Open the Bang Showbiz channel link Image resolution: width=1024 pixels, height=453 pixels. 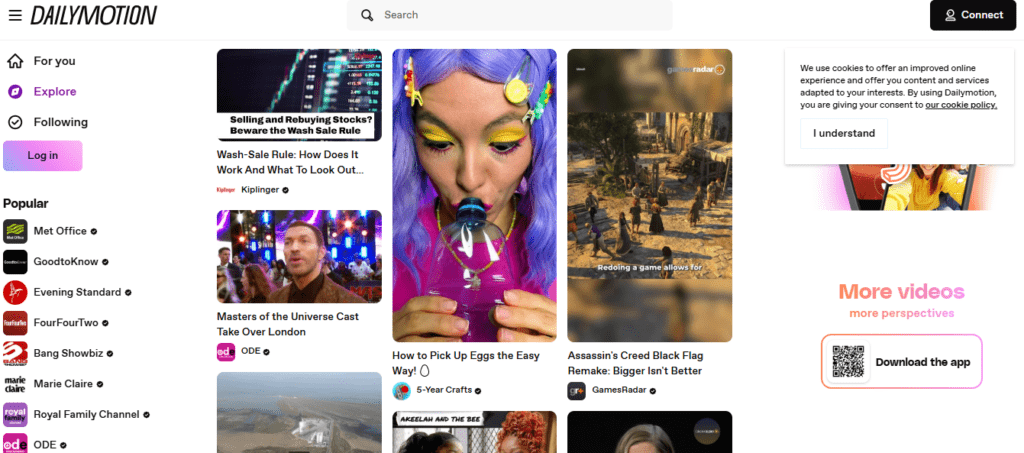(69, 354)
